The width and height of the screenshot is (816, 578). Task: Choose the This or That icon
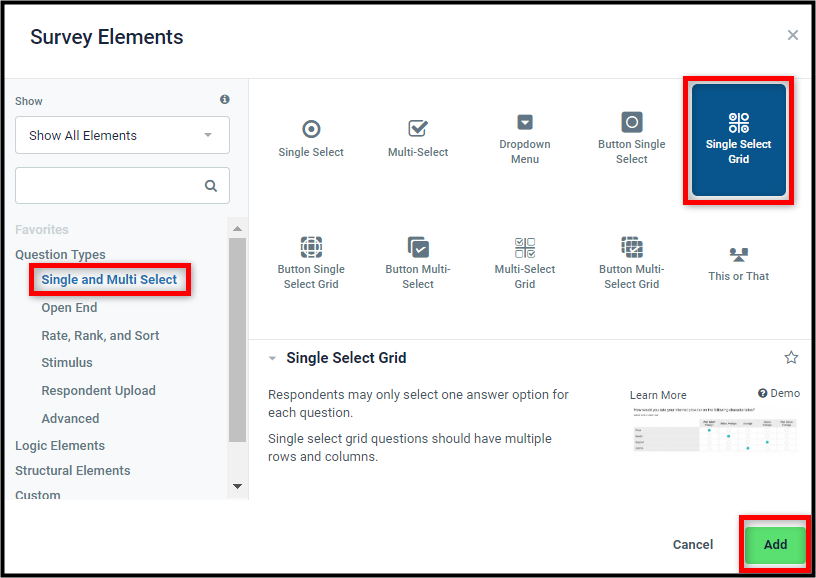pos(738,254)
